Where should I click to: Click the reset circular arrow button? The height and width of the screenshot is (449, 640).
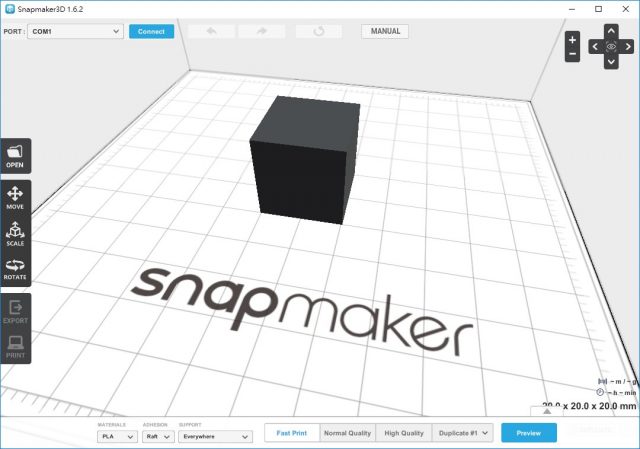click(319, 31)
